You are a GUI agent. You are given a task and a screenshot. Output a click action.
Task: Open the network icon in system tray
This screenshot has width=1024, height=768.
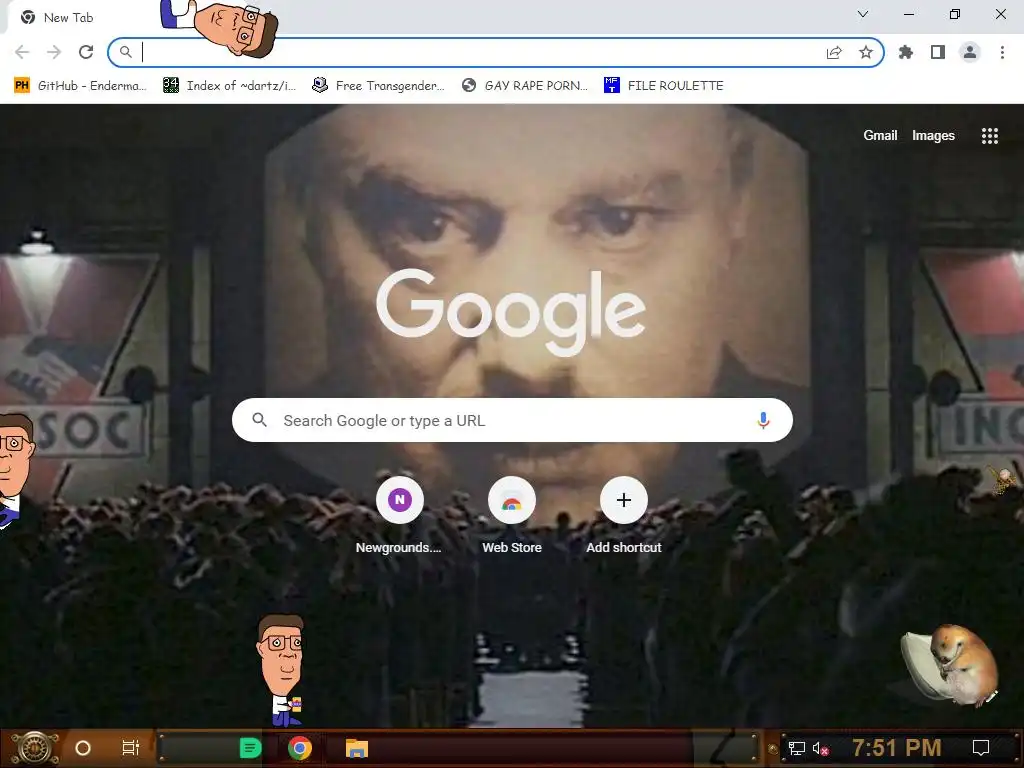797,748
